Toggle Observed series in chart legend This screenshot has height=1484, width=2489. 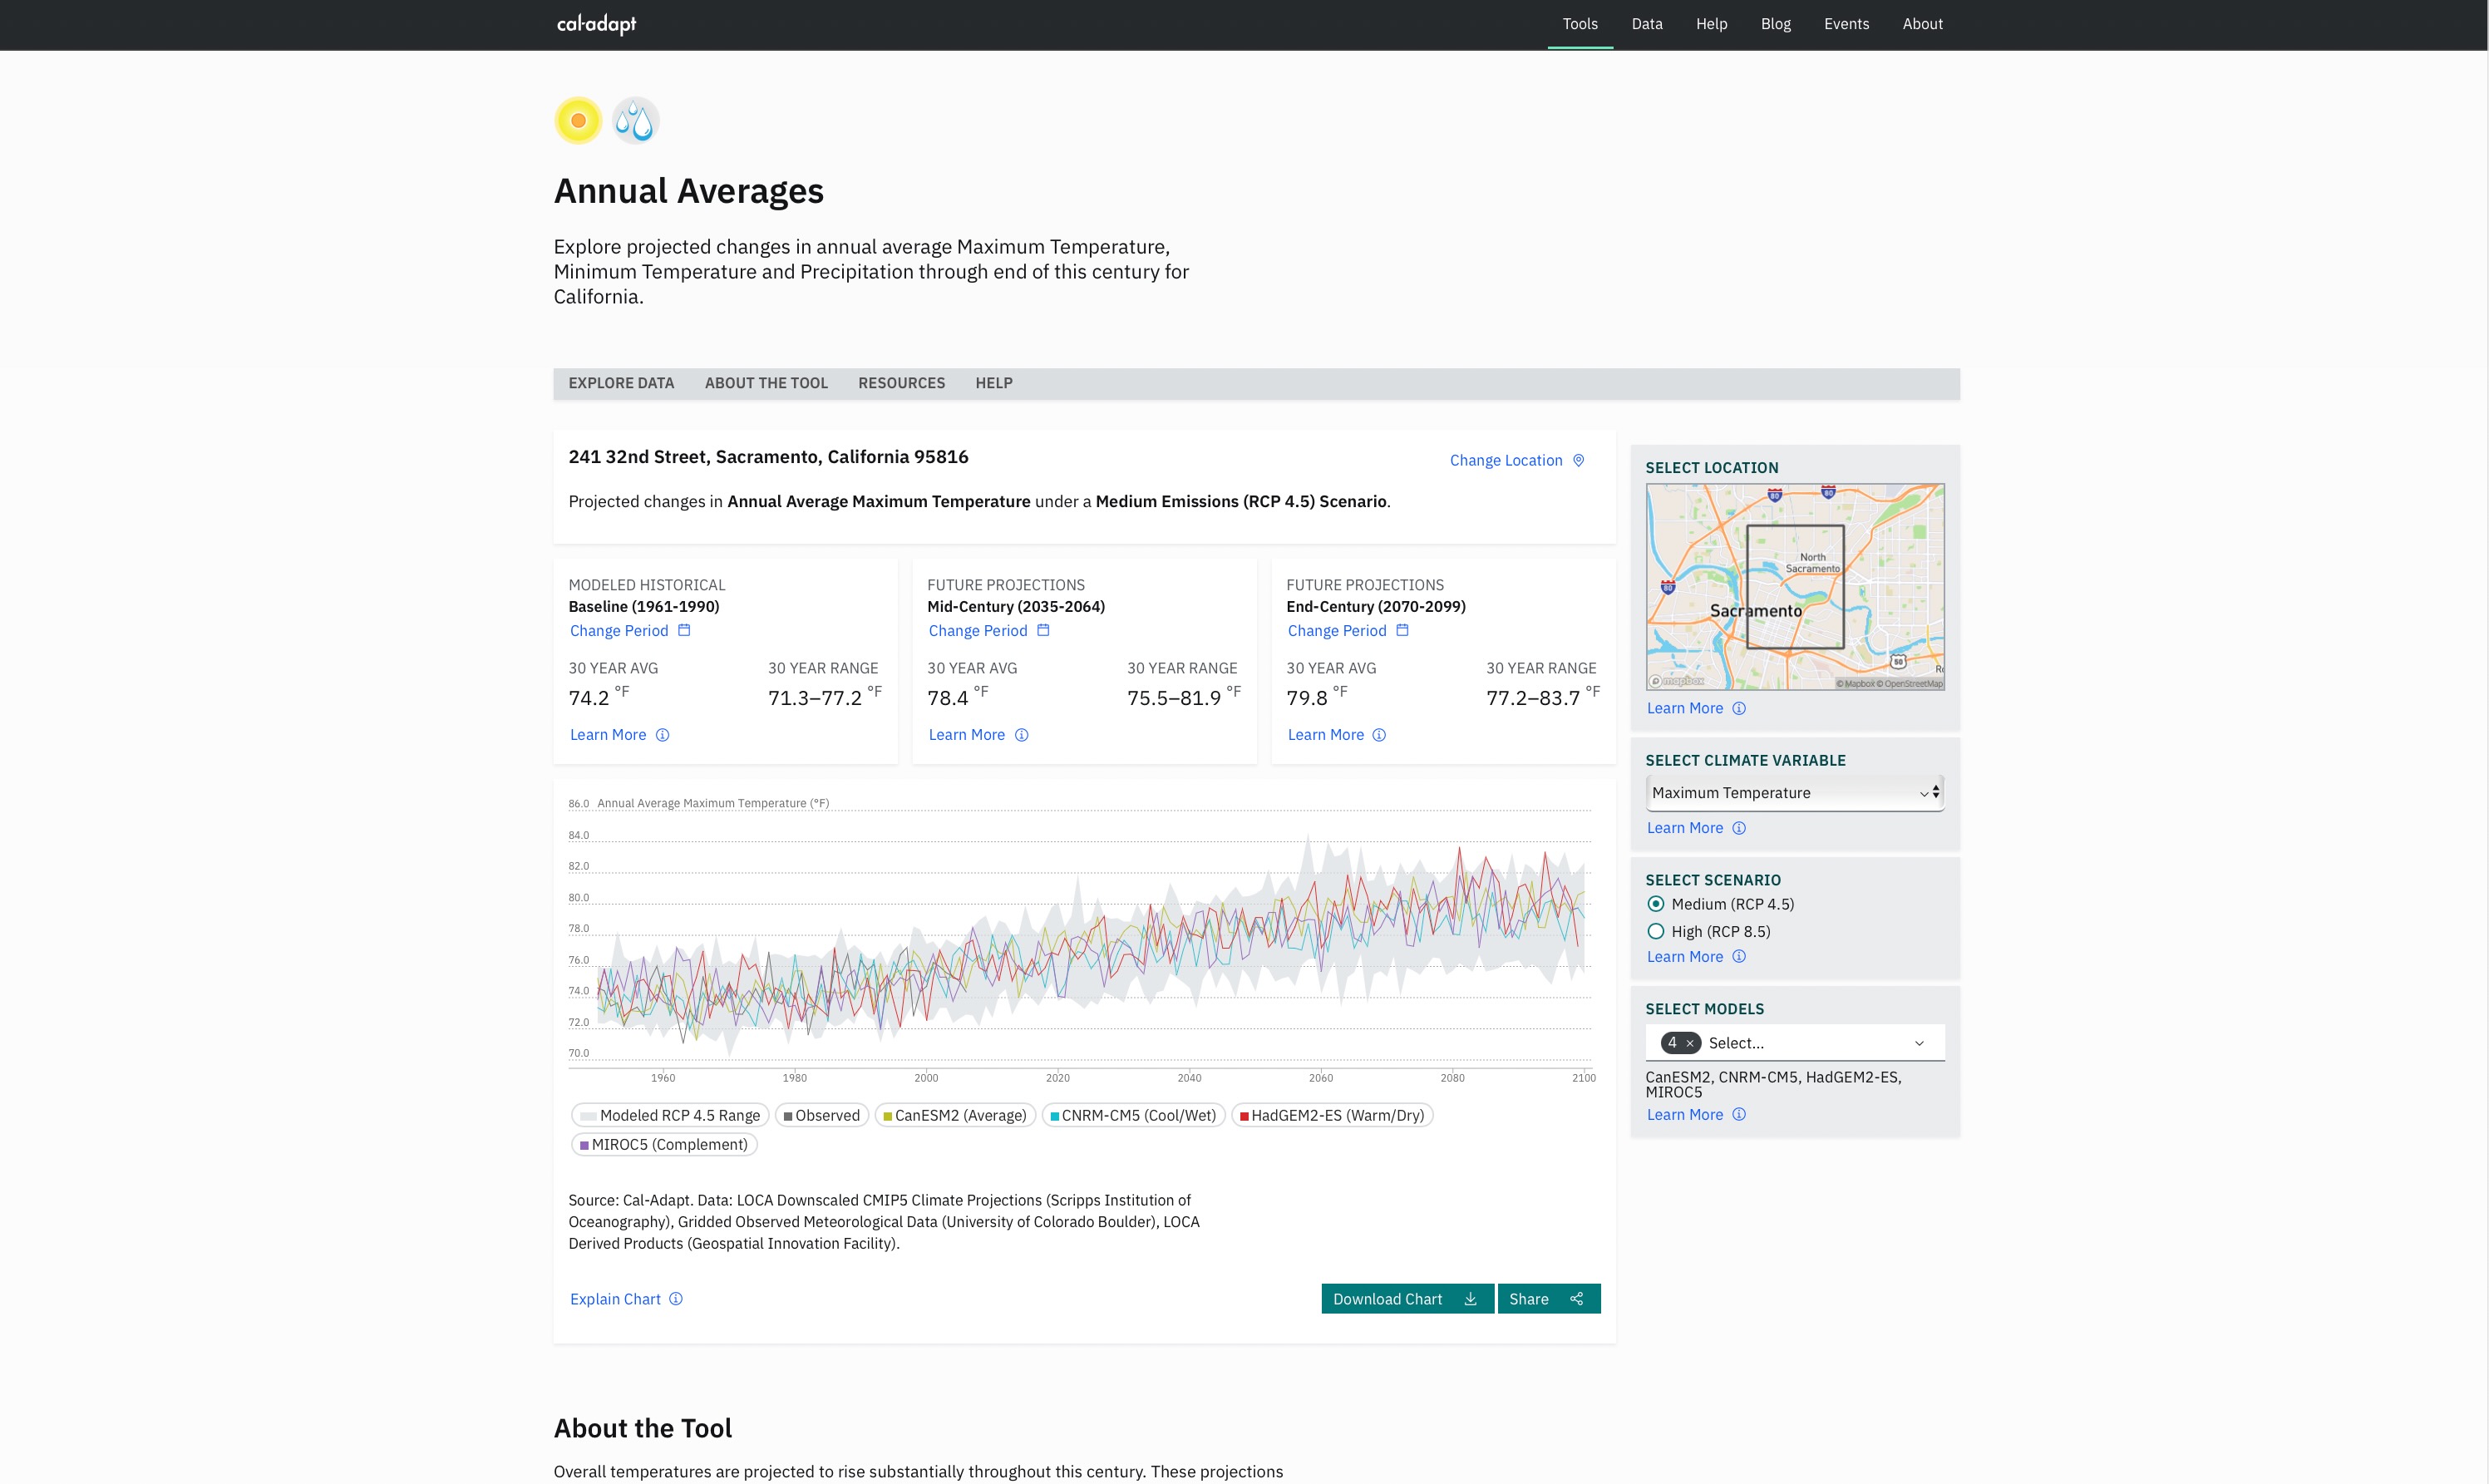click(821, 1115)
